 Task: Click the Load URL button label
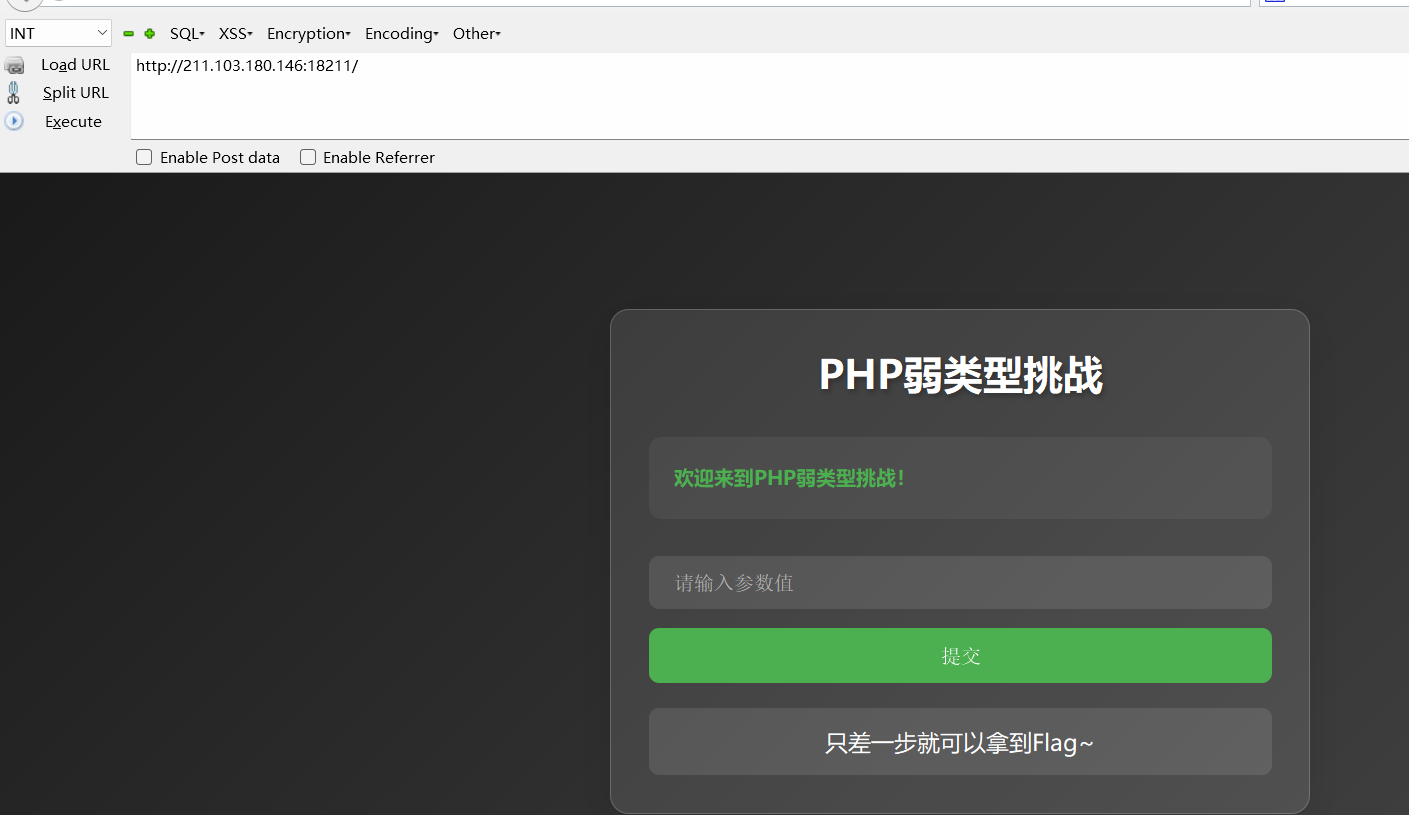[x=75, y=65]
